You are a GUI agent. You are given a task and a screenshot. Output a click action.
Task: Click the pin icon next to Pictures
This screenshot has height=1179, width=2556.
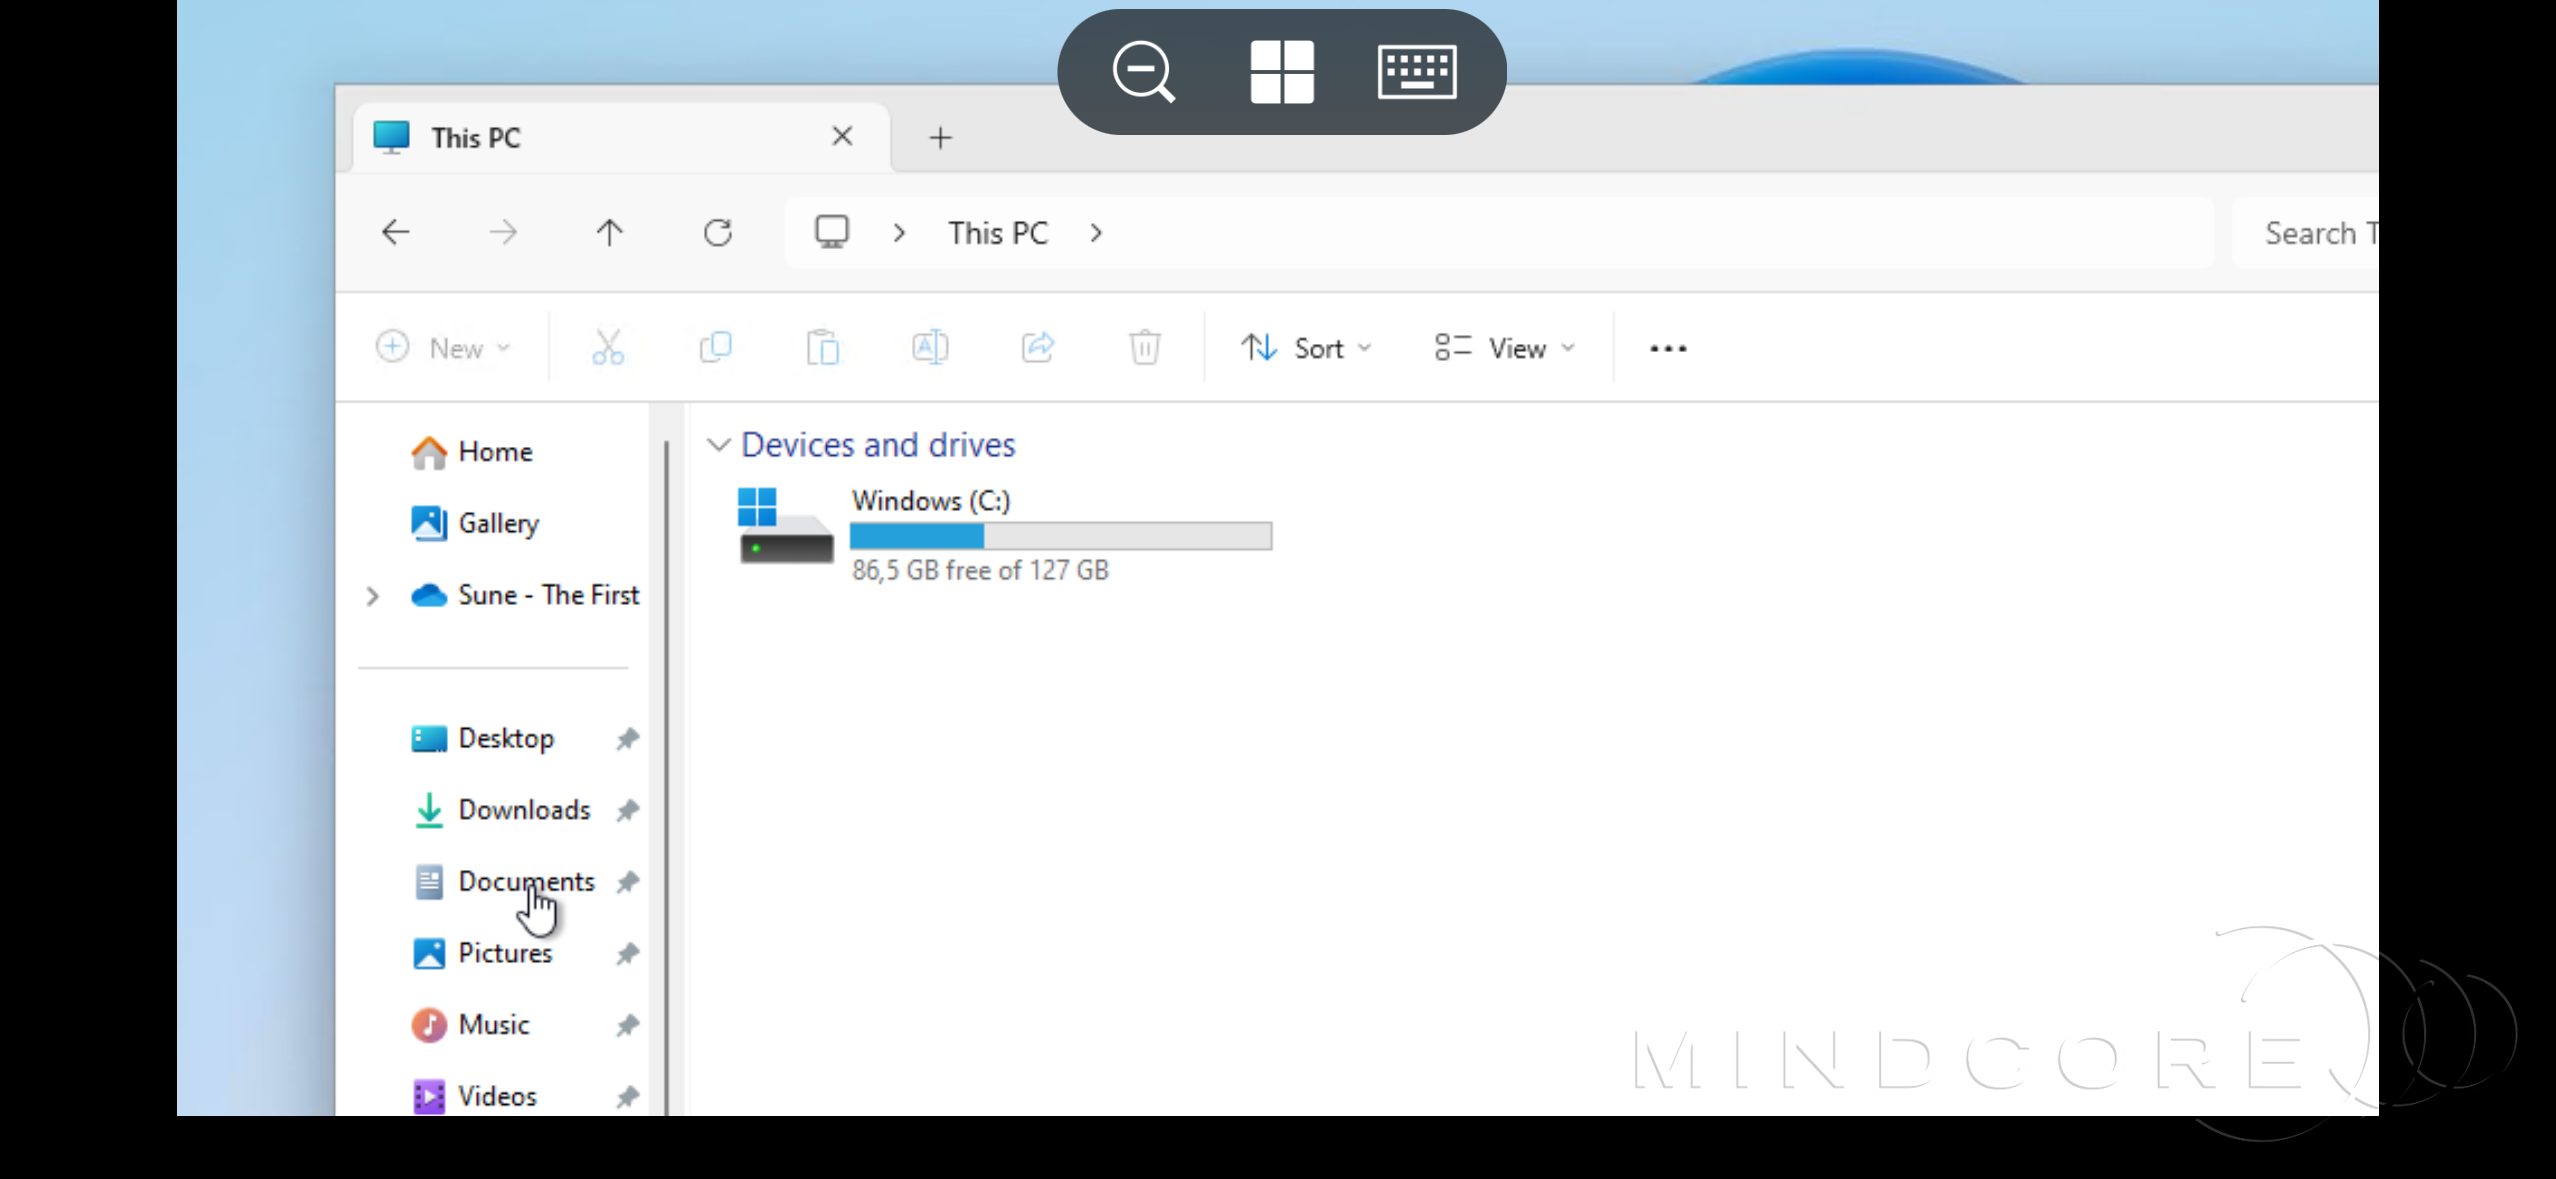(627, 954)
